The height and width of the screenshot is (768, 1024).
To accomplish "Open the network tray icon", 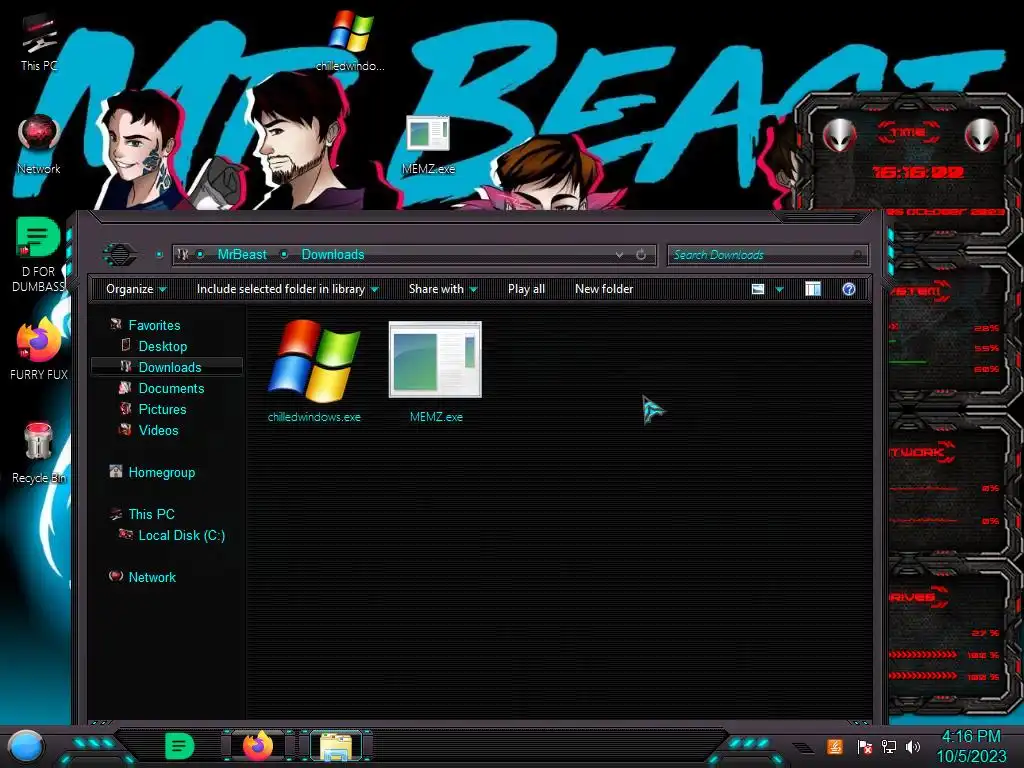I will click(x=889, y=746).
